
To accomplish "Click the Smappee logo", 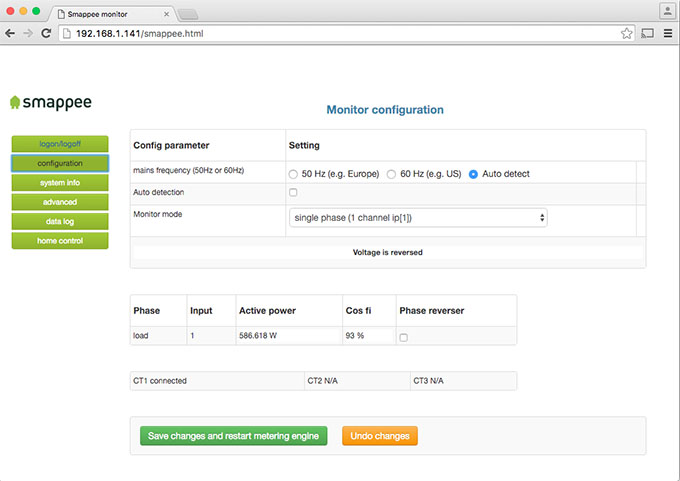I will [x=50, y=102].
